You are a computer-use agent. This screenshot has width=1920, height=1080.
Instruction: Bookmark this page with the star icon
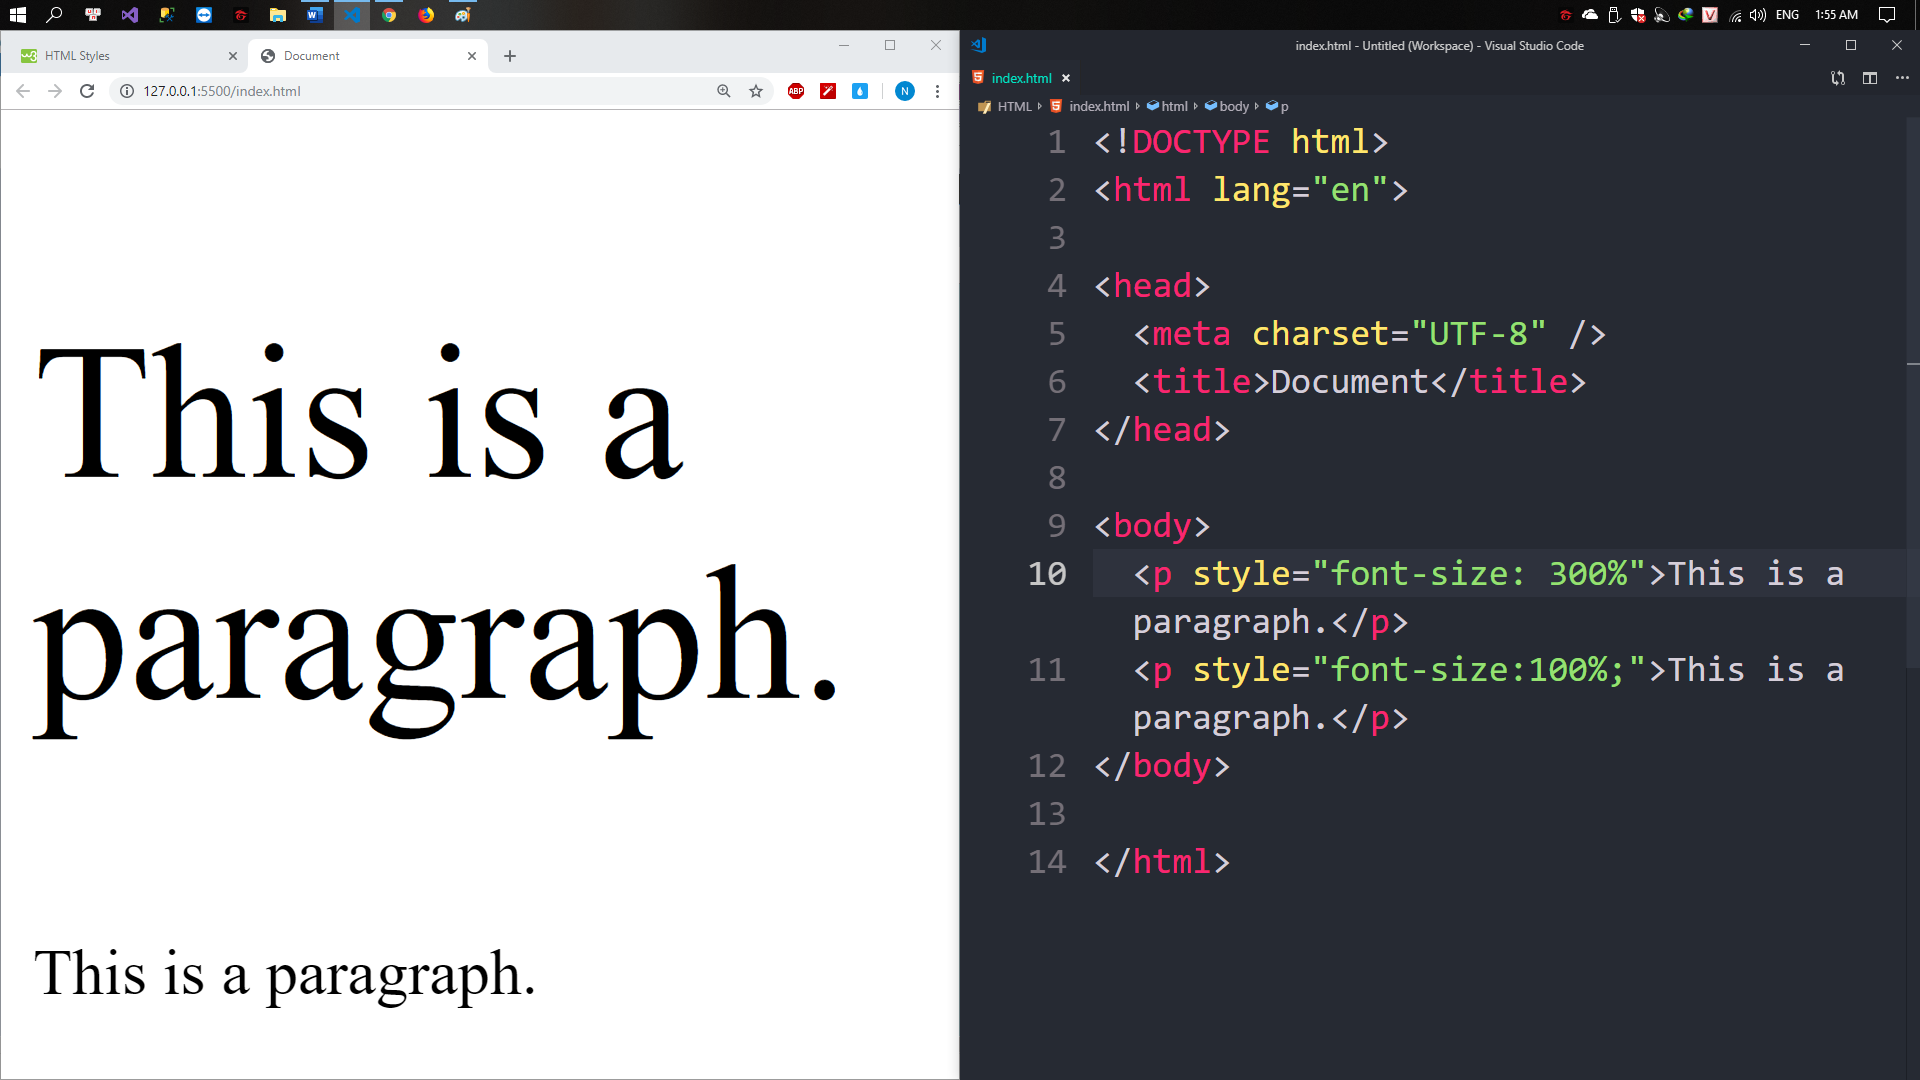click(756, 91)
